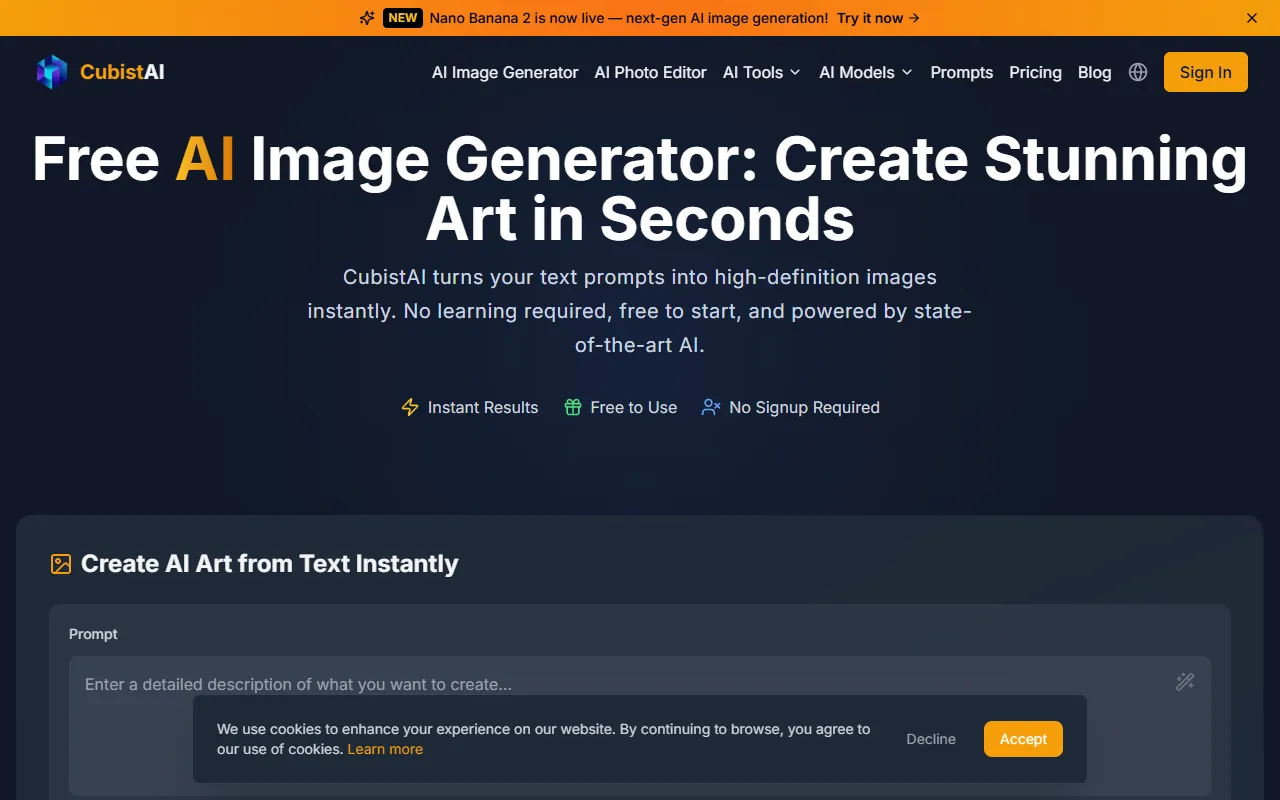The height and width of the screenshot is (800, 1280).
Task: Dismiss the Nano Banana announcement banner
Action: [x=1252, y=18]
